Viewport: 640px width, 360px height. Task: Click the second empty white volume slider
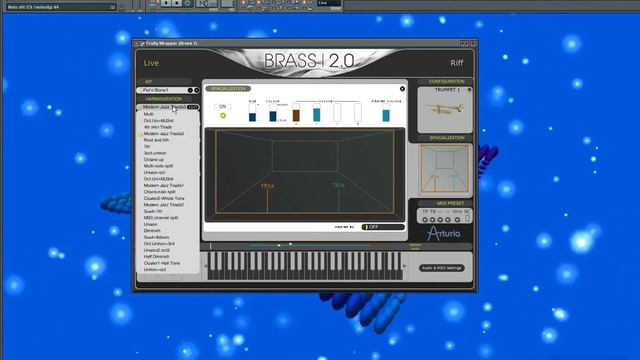point(358,113)
